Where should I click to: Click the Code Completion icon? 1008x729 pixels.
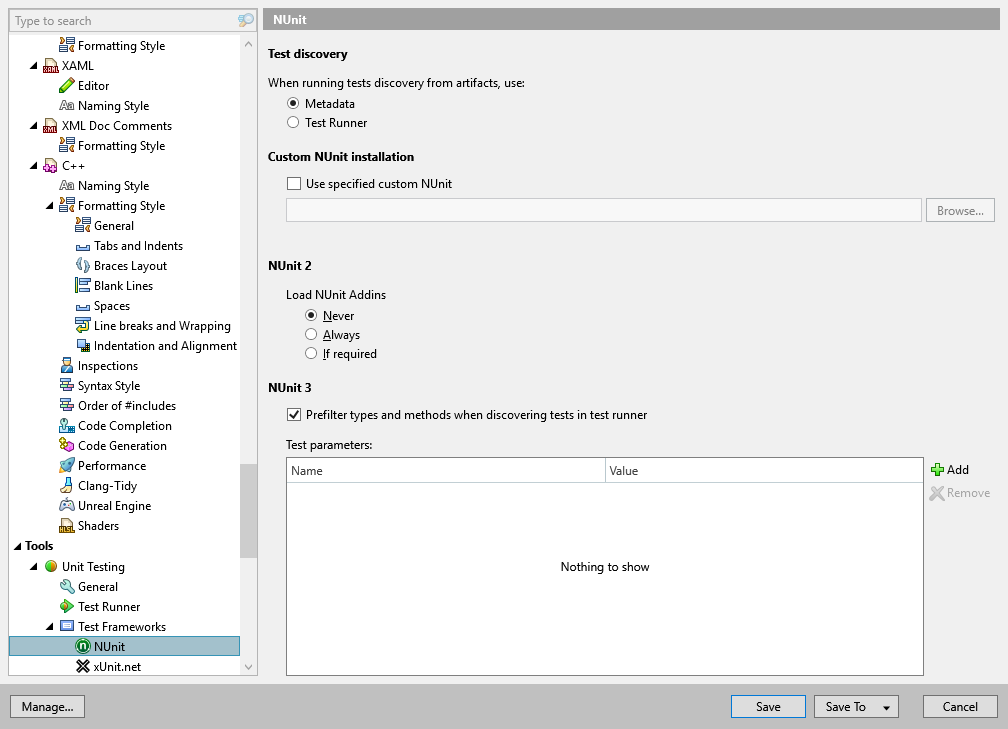tap(66, 426)
